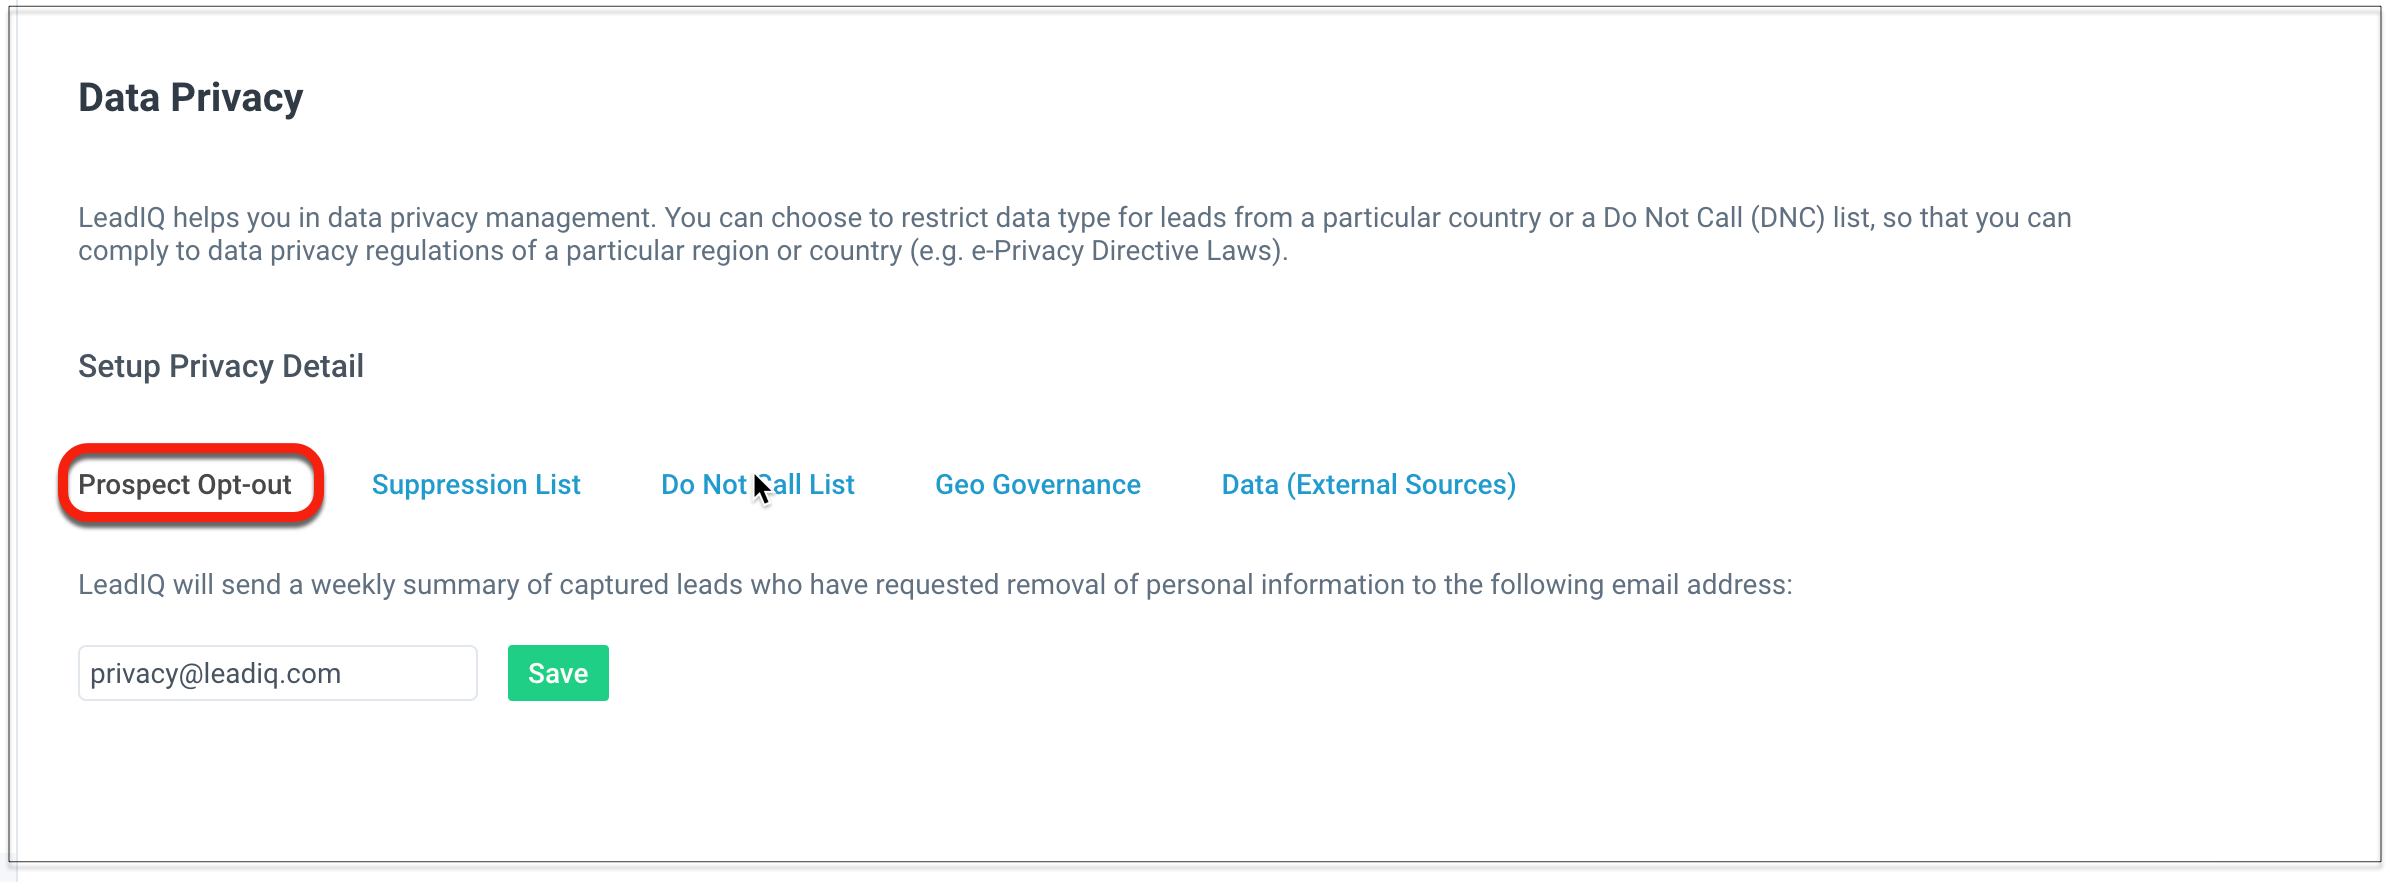Open the Data (External Sources) tab

[x=1368, y=485]
